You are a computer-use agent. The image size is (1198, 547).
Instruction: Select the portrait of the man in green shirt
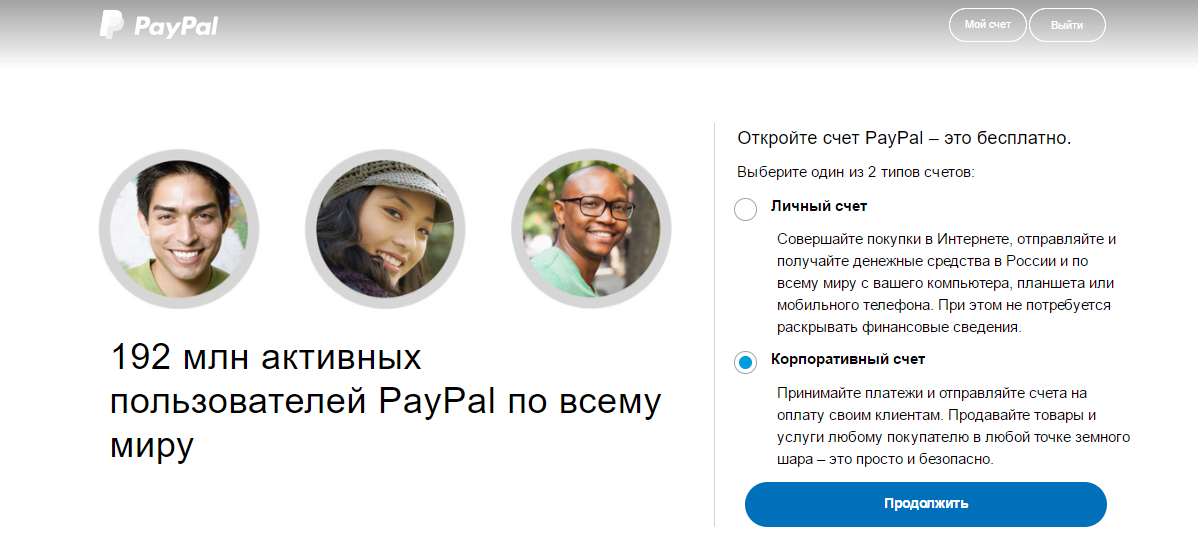tap(179, 229)
